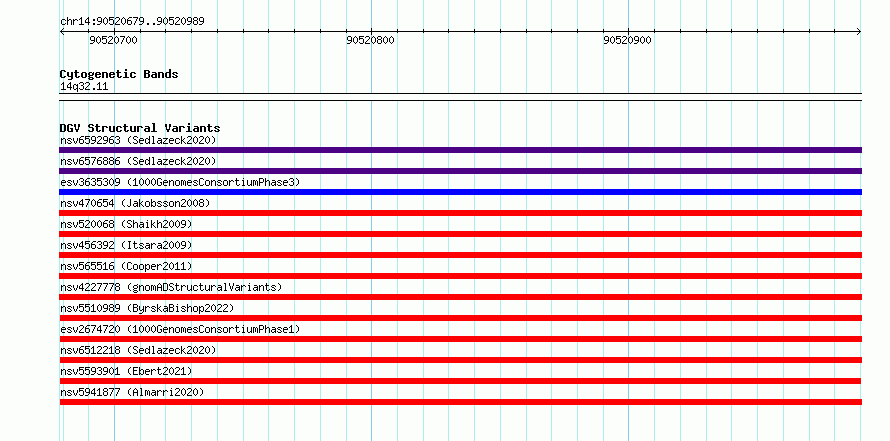Image resolution: width=890 pixels, height=441 pixels.
Task: Open variant nsv470654 (Jakobsson2008) label
Action: tap(135, 203)
